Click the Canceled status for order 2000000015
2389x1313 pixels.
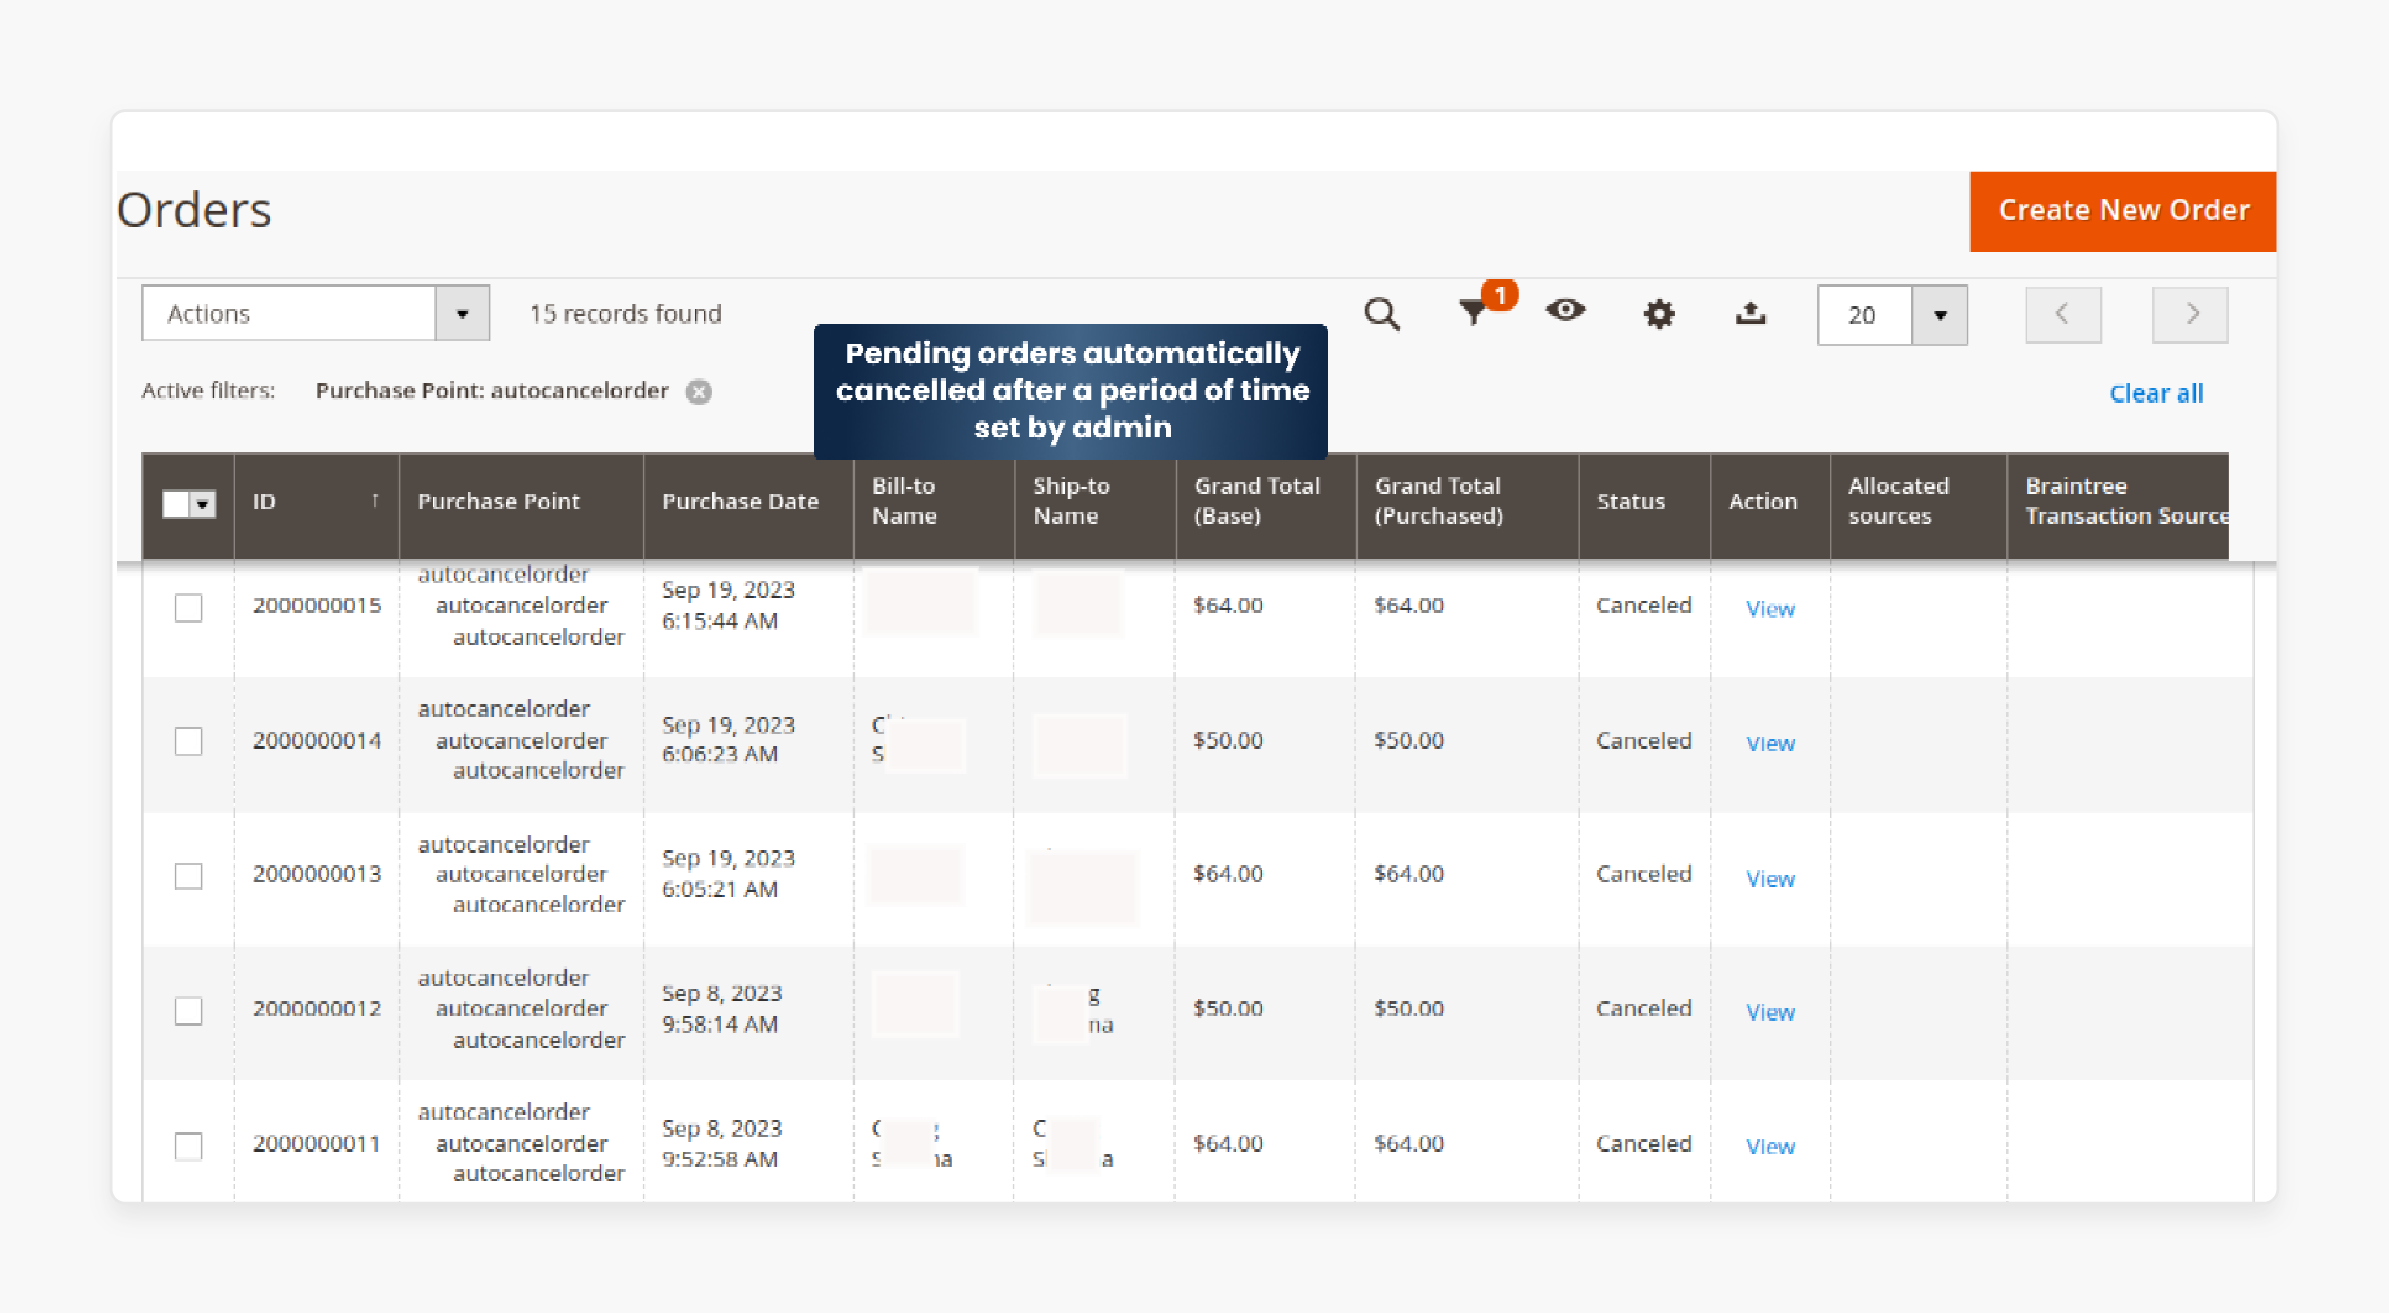(x=1643, y=605)
